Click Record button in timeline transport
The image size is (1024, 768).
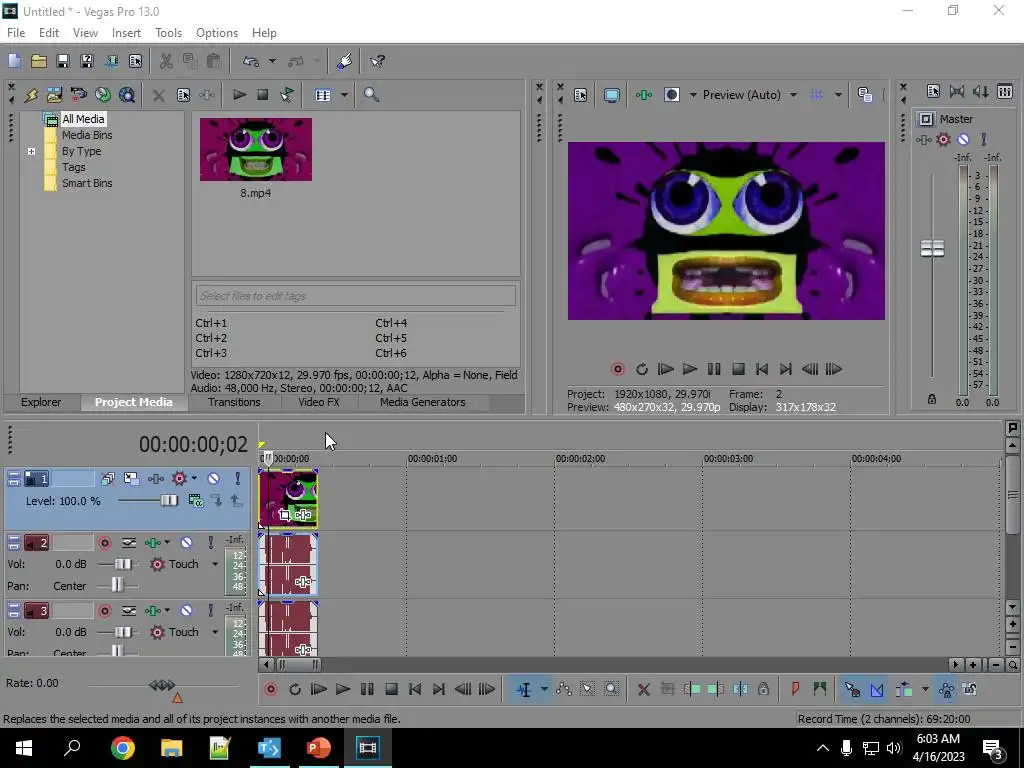pyautogui.click(x=270, y=689)
